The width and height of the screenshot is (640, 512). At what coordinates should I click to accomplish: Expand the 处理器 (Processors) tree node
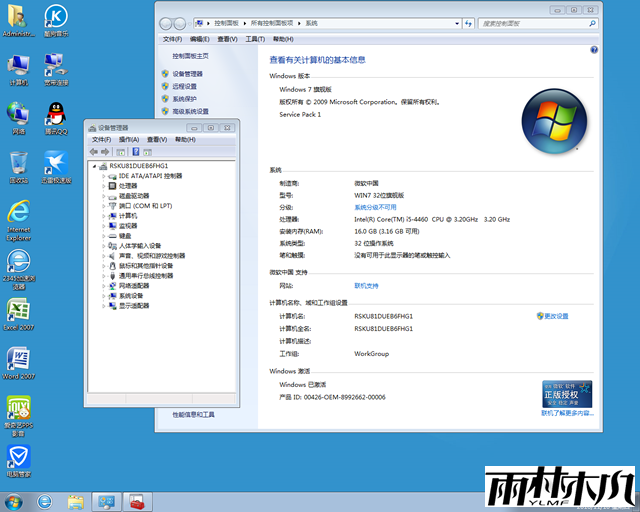point(103,185)
